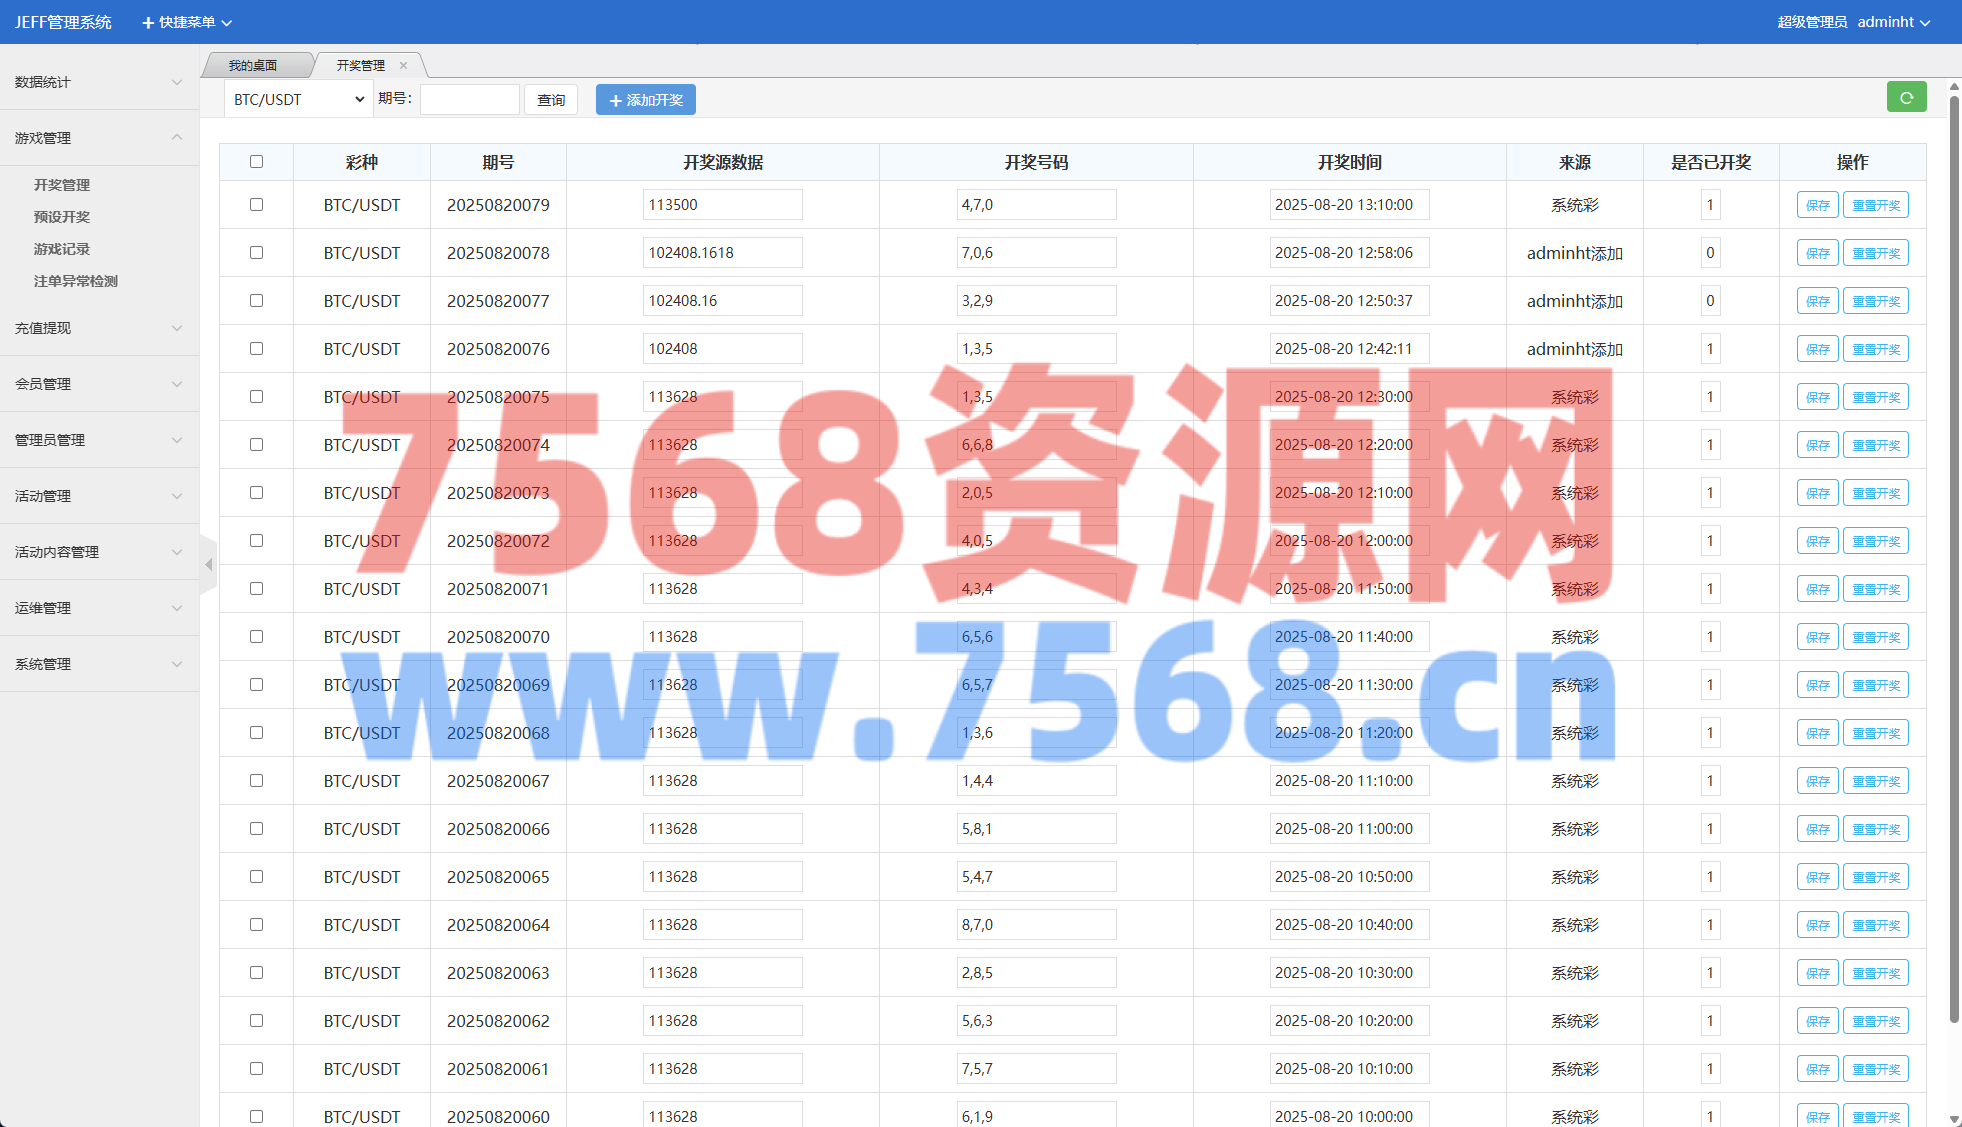
Task: Close the 开奖管理 tab with its X icon
Action: (x=404, y=66)
